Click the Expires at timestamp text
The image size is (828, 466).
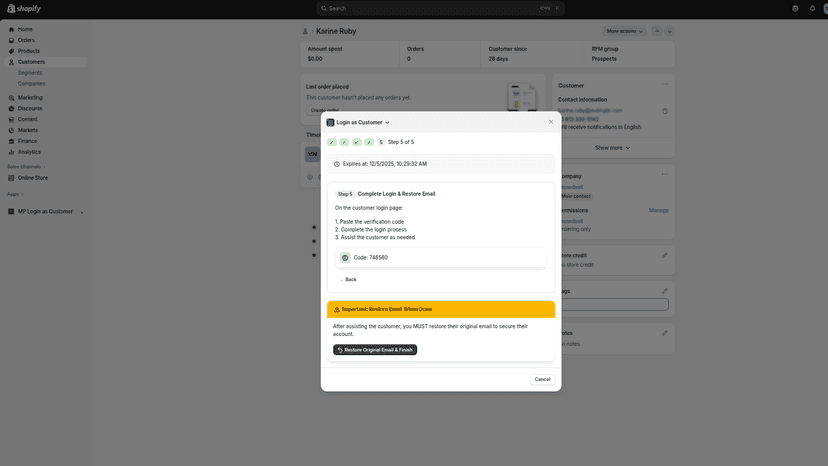pos(384,164)
